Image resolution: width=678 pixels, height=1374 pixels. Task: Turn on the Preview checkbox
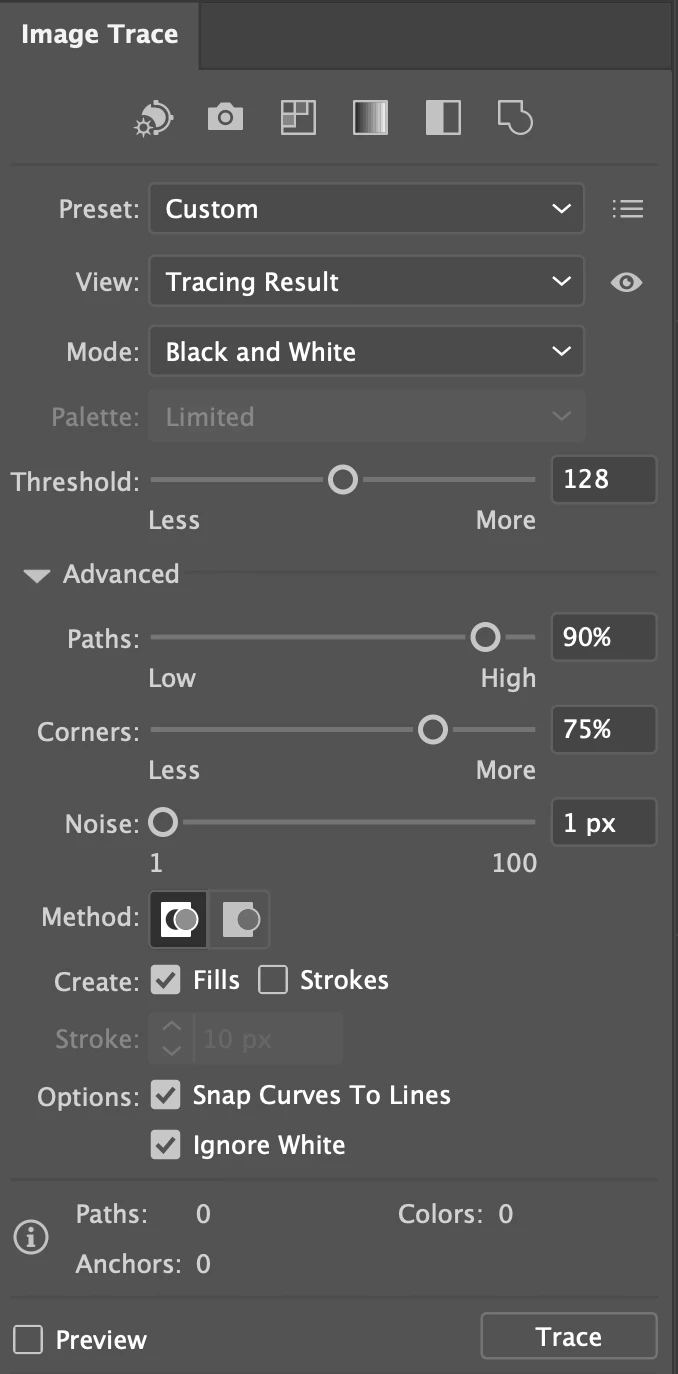(x=28, y=1340)
